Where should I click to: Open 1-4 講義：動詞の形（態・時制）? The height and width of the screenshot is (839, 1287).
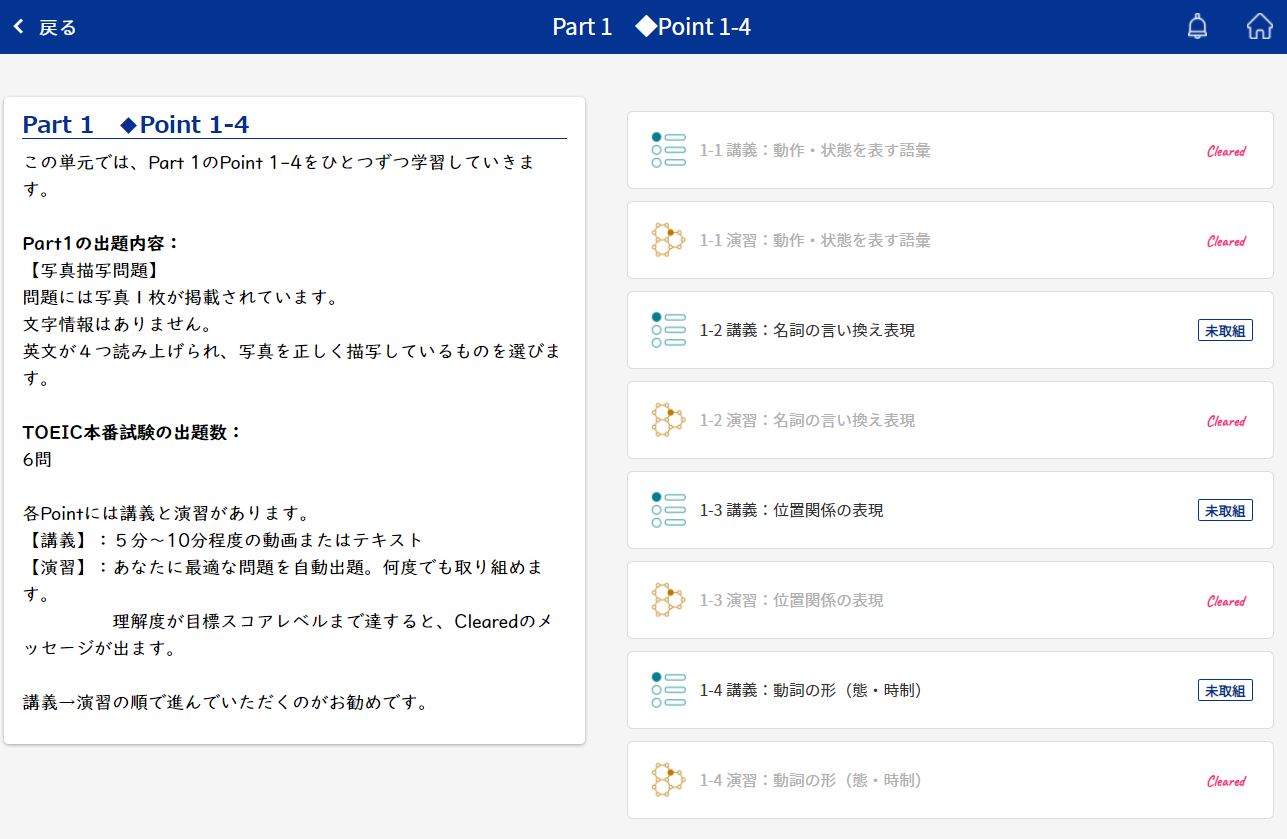coord(810,690)
